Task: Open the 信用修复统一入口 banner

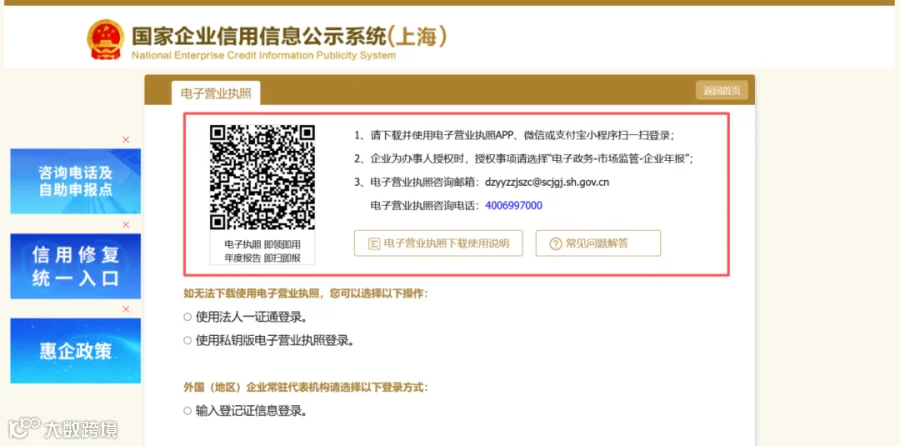Action: [75, 266]
